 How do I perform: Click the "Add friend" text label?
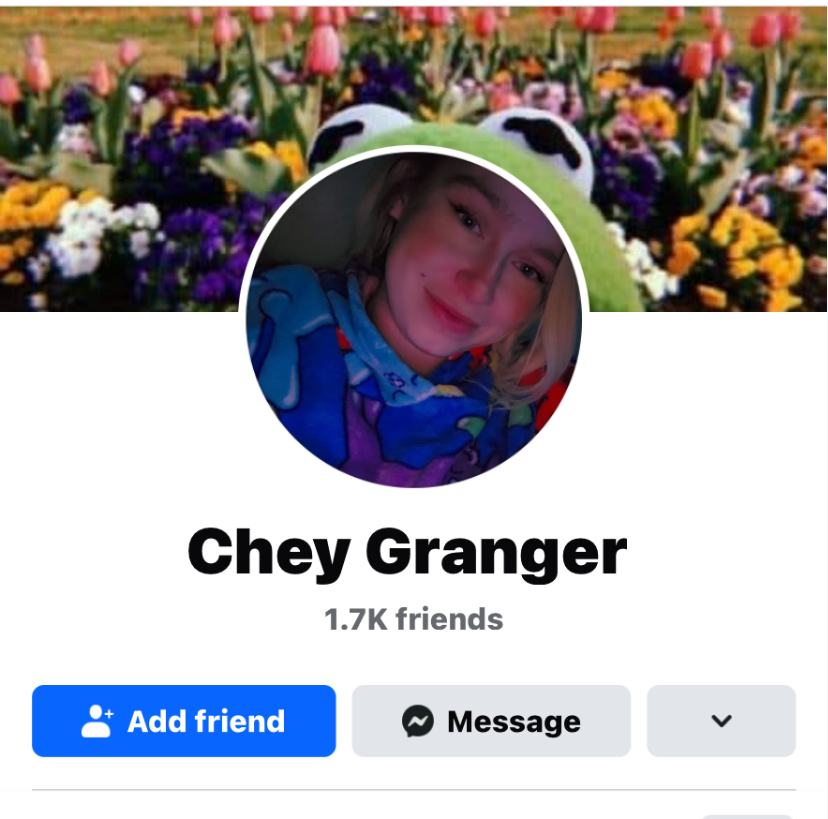pyautogui.click(x=206, y=721)
